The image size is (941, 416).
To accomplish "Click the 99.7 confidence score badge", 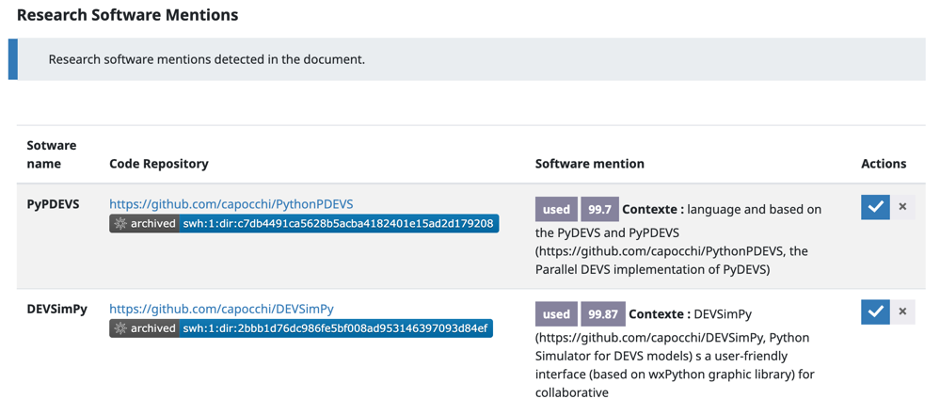I will pyautogui.click(x=599, y=209).
